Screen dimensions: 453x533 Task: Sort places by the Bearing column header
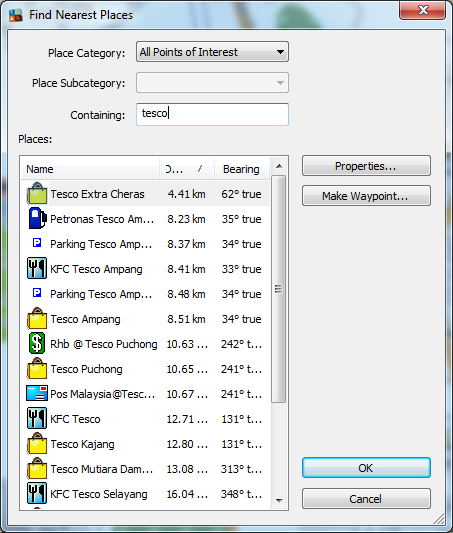point(241,169)
